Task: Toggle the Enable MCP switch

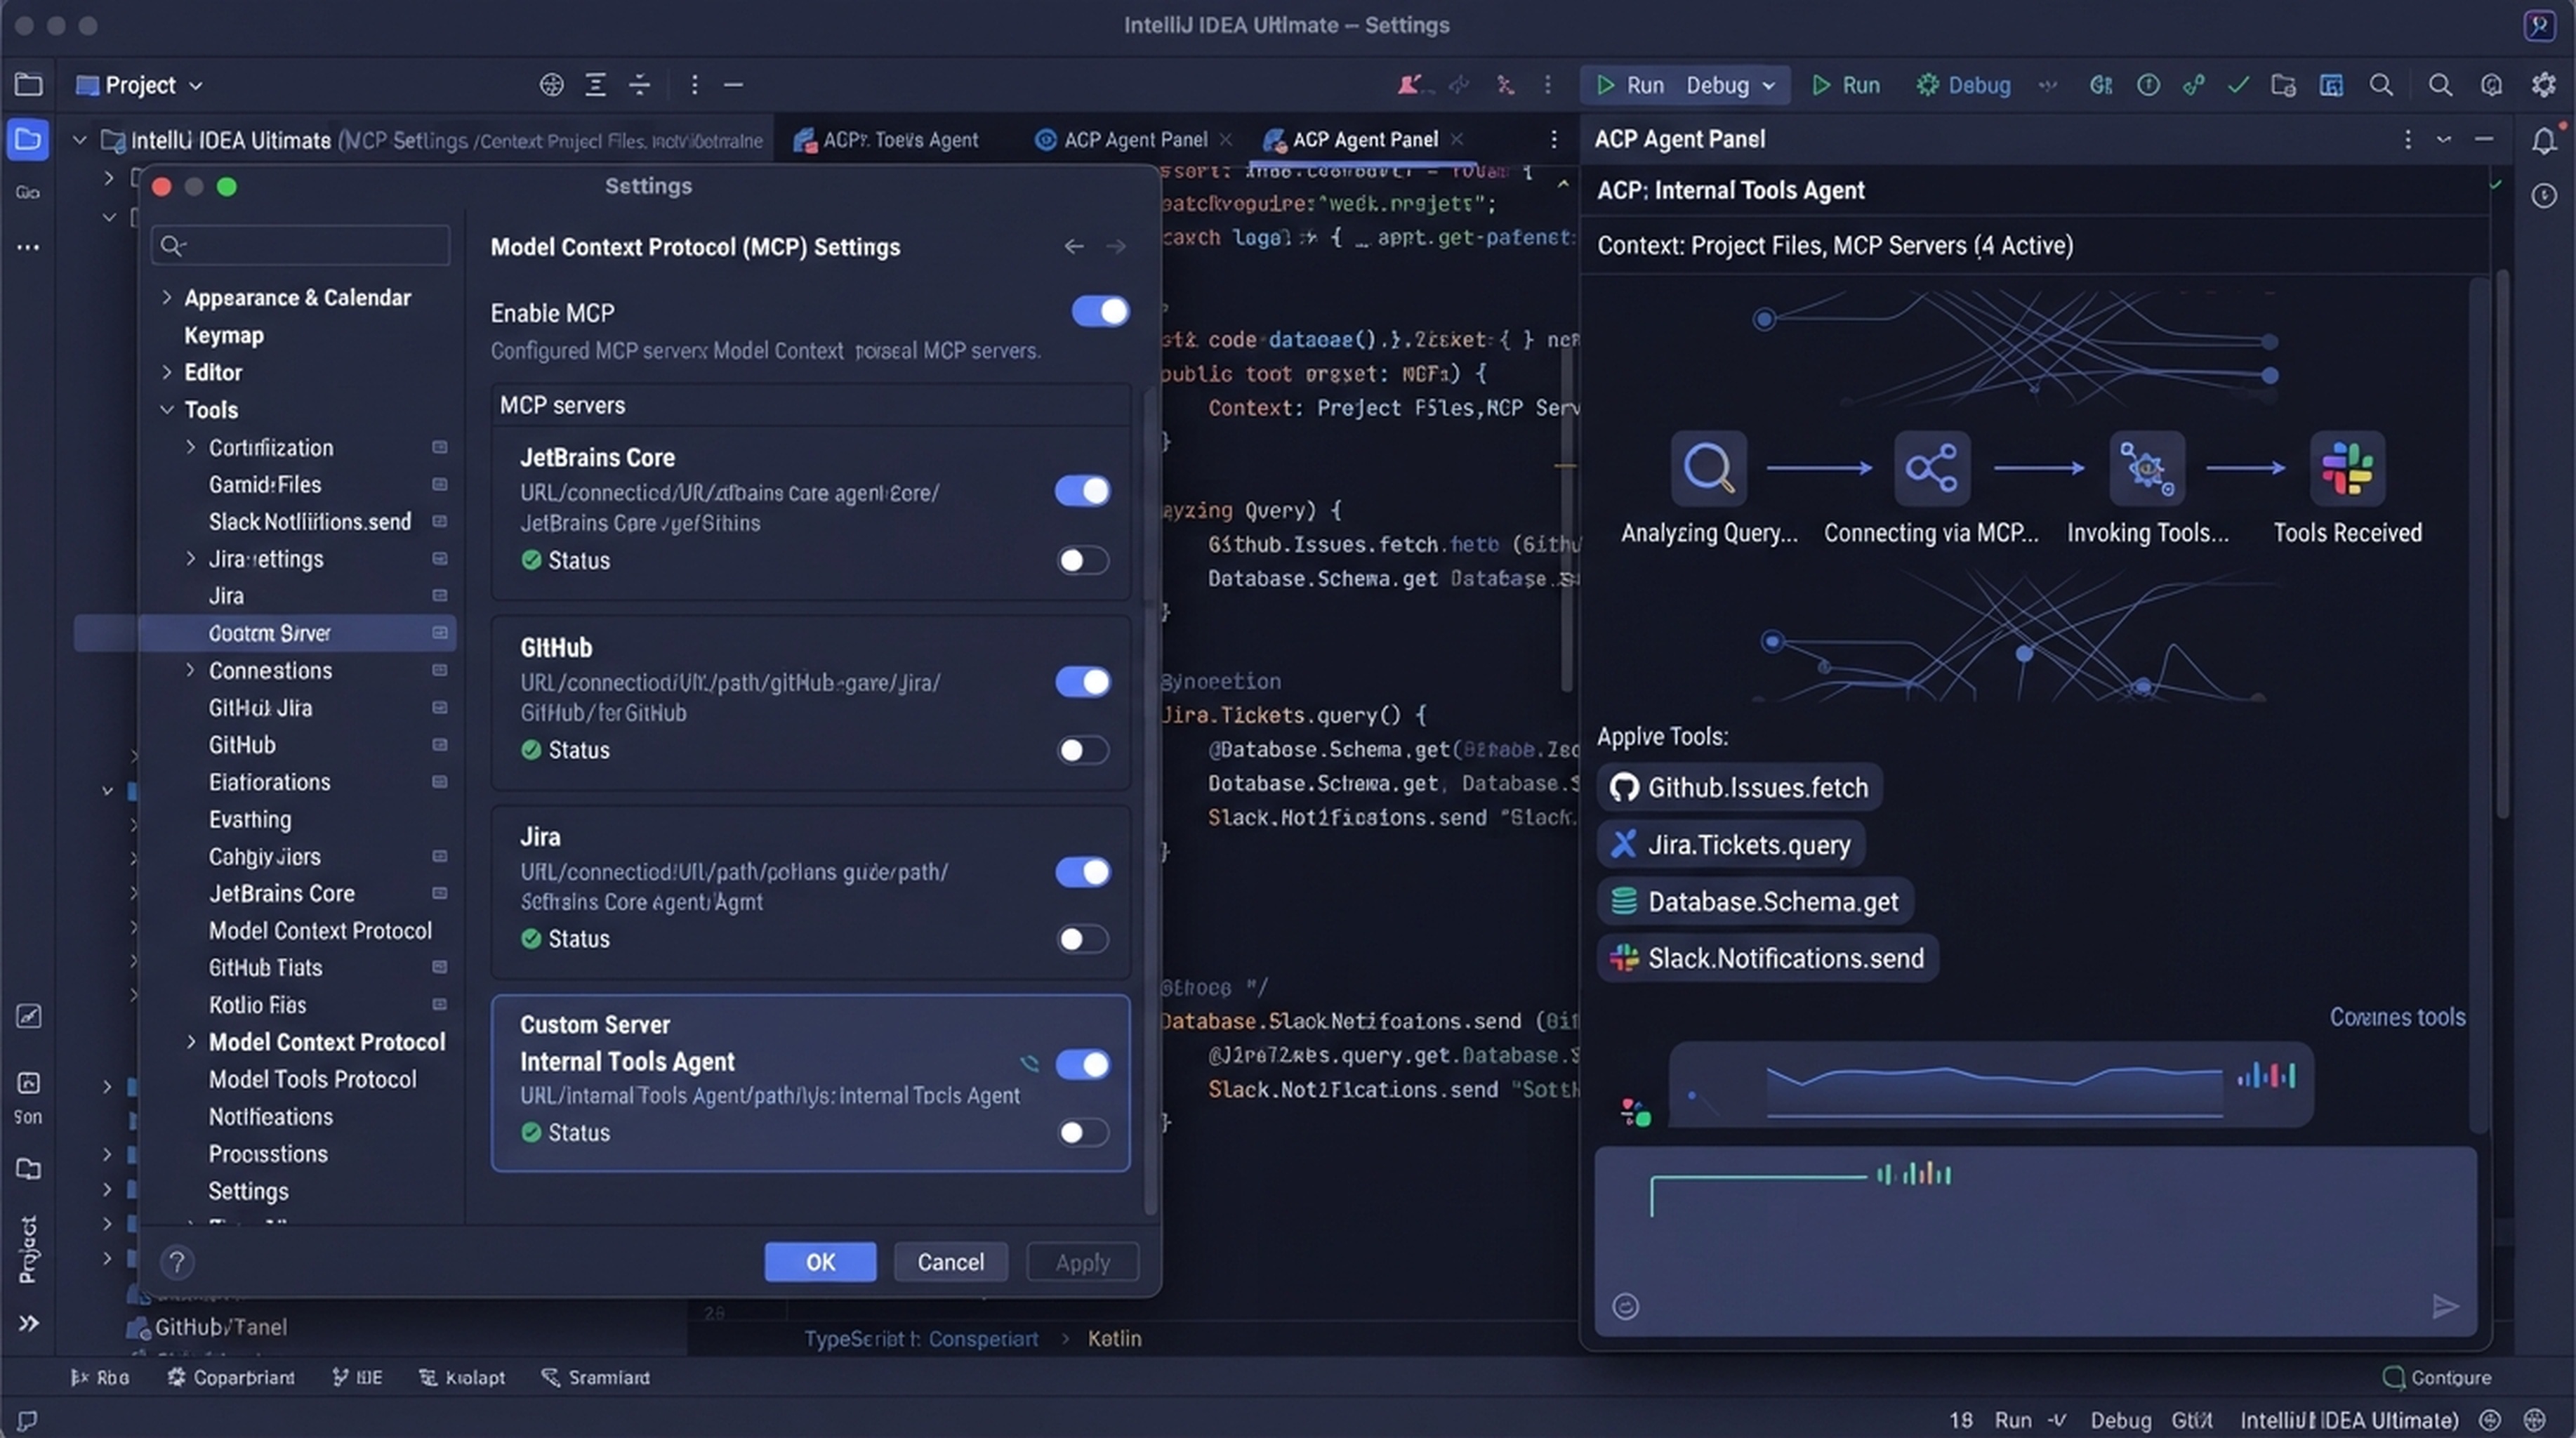Action: [x=1100, y=311]
